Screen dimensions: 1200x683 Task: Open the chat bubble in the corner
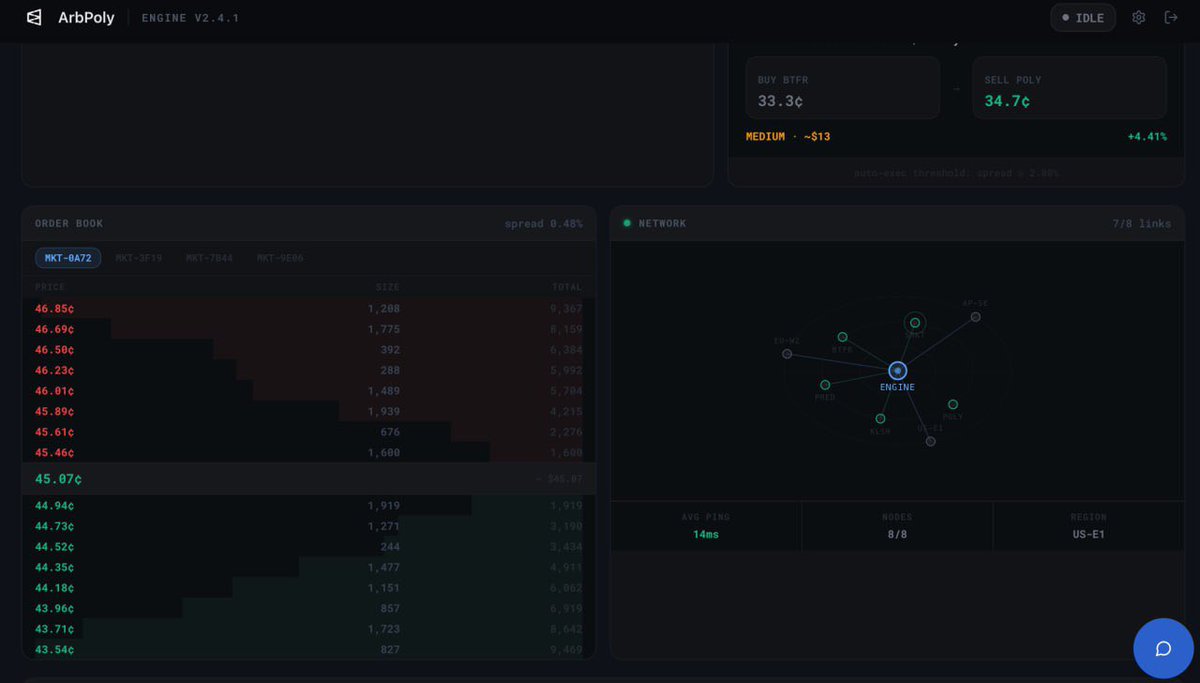tap(1163, 648)
